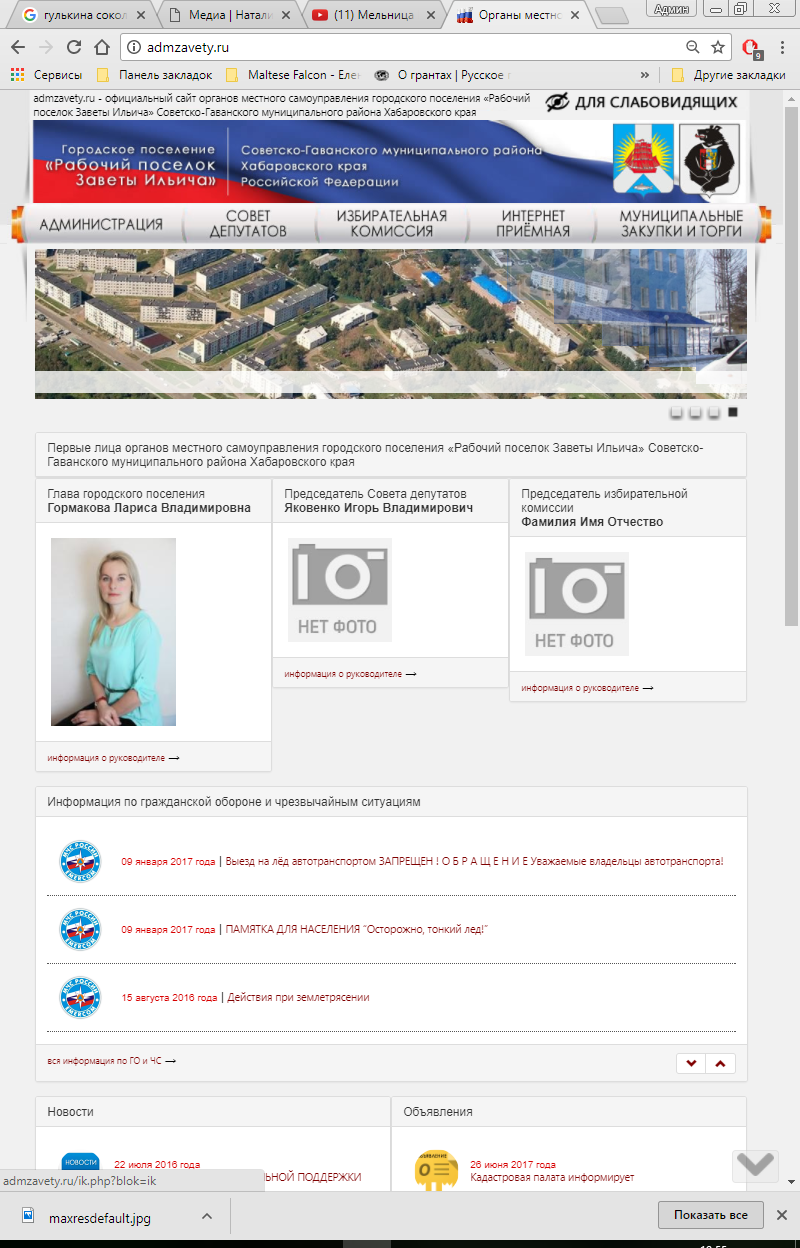Image resolution: width=800 pixels, height=1248 pixels.
Task: Open Opera extension icon in toolbar
Action: 752,47
